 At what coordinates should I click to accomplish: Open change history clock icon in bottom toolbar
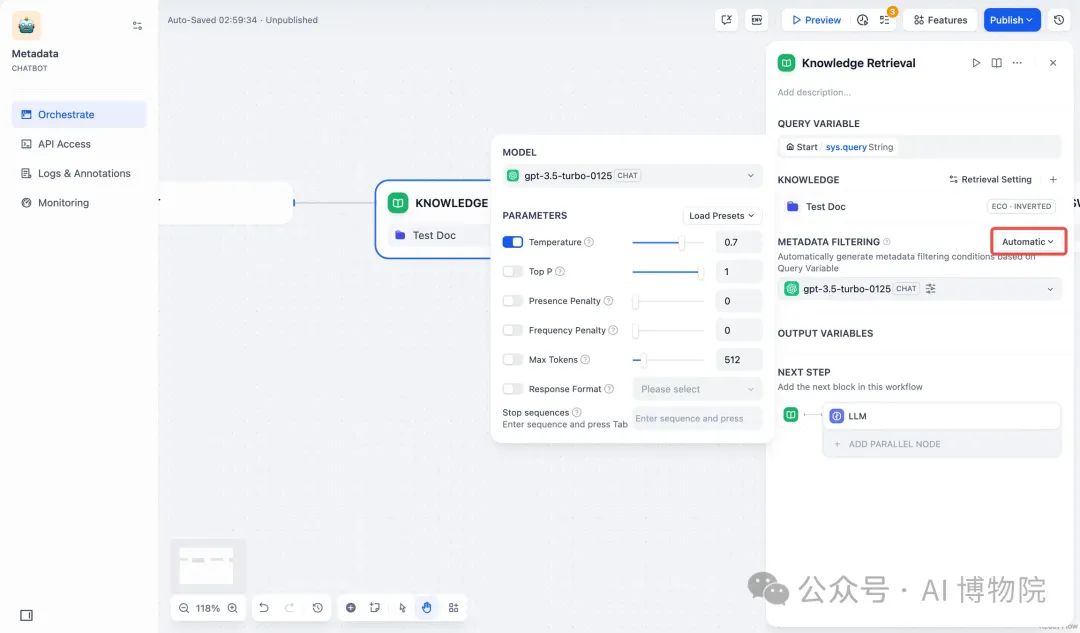tap(318, 608)
